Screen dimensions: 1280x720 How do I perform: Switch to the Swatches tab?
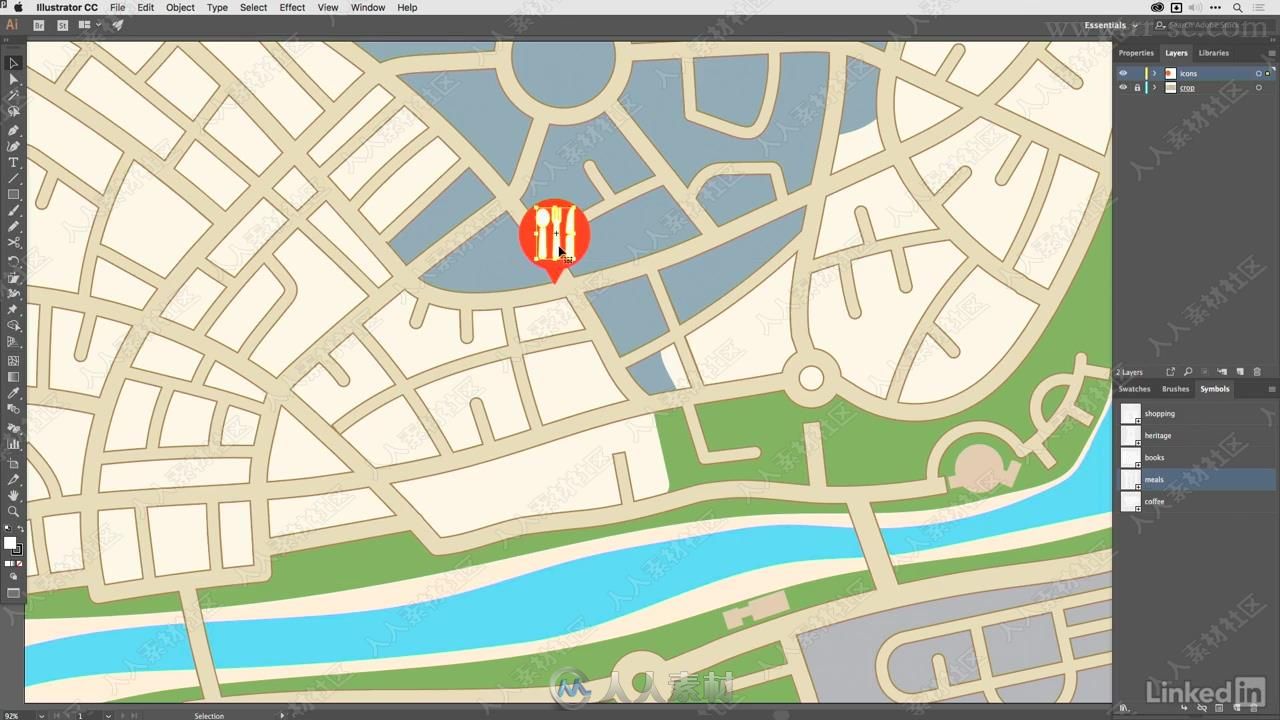pos(1134,389)
